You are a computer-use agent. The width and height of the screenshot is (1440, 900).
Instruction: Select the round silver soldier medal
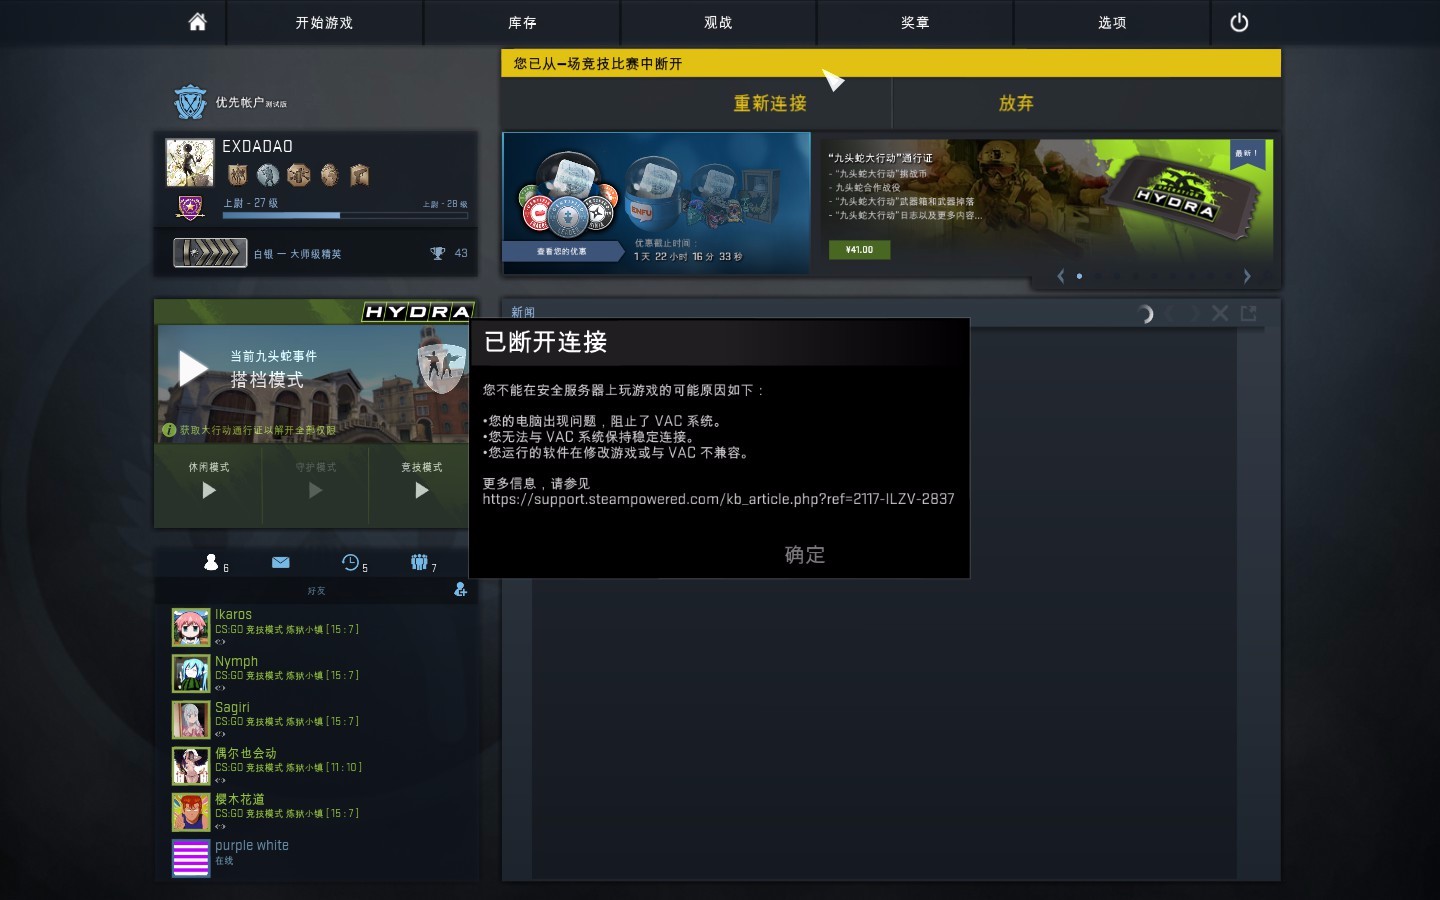coord(267,175)
